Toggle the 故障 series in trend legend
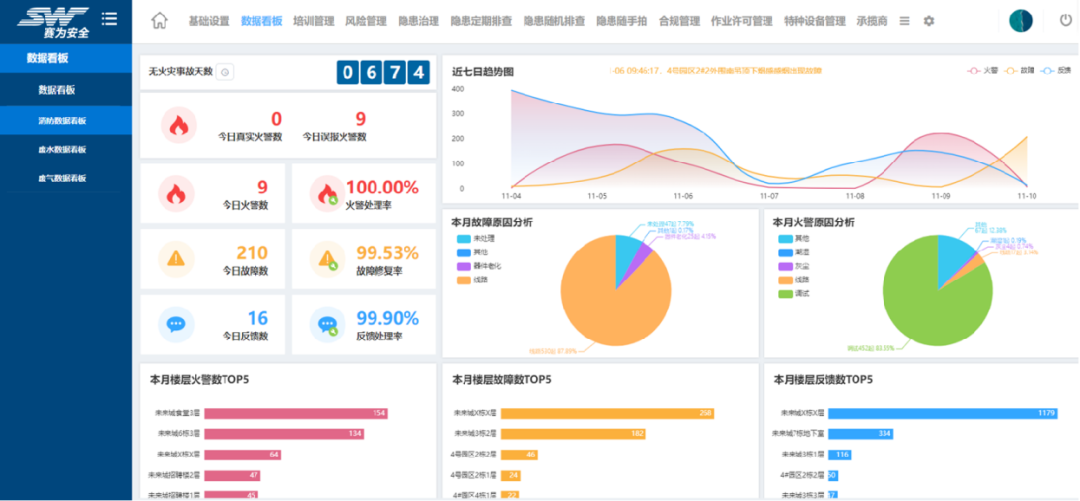Image resolution: width=1080 pixels, height=501 pixels. coord(1018,71)
